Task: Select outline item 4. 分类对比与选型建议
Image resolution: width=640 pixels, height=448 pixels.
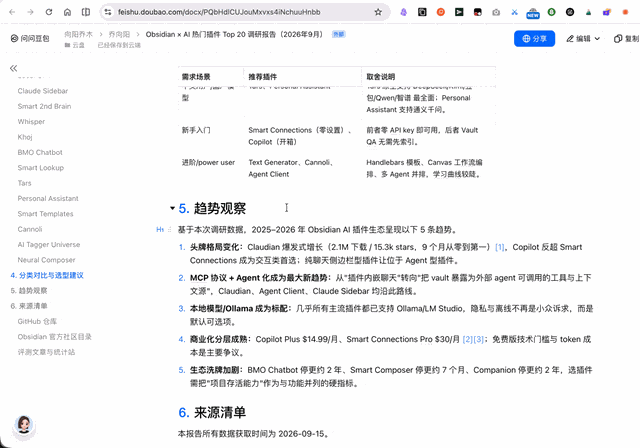Action: coord(47,275)
